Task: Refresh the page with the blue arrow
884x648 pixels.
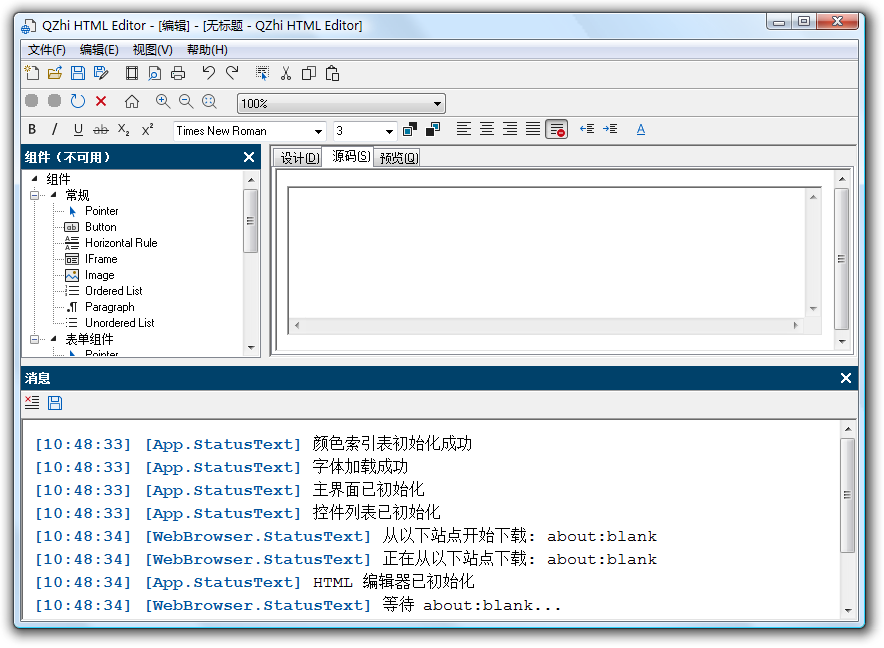Action: point(78,102)
